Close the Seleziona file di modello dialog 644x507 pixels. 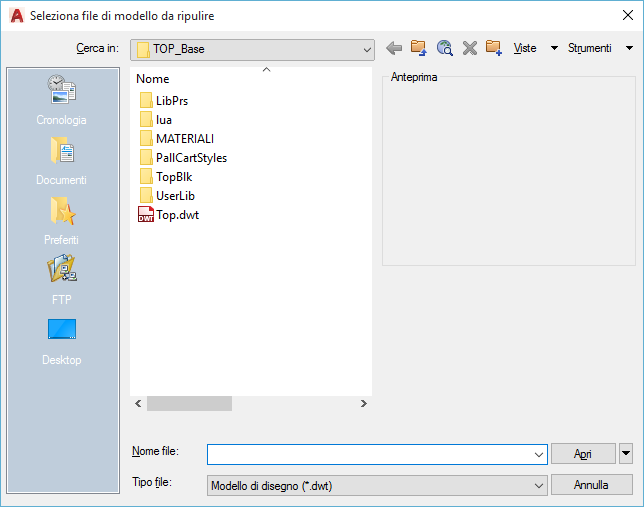628,15
